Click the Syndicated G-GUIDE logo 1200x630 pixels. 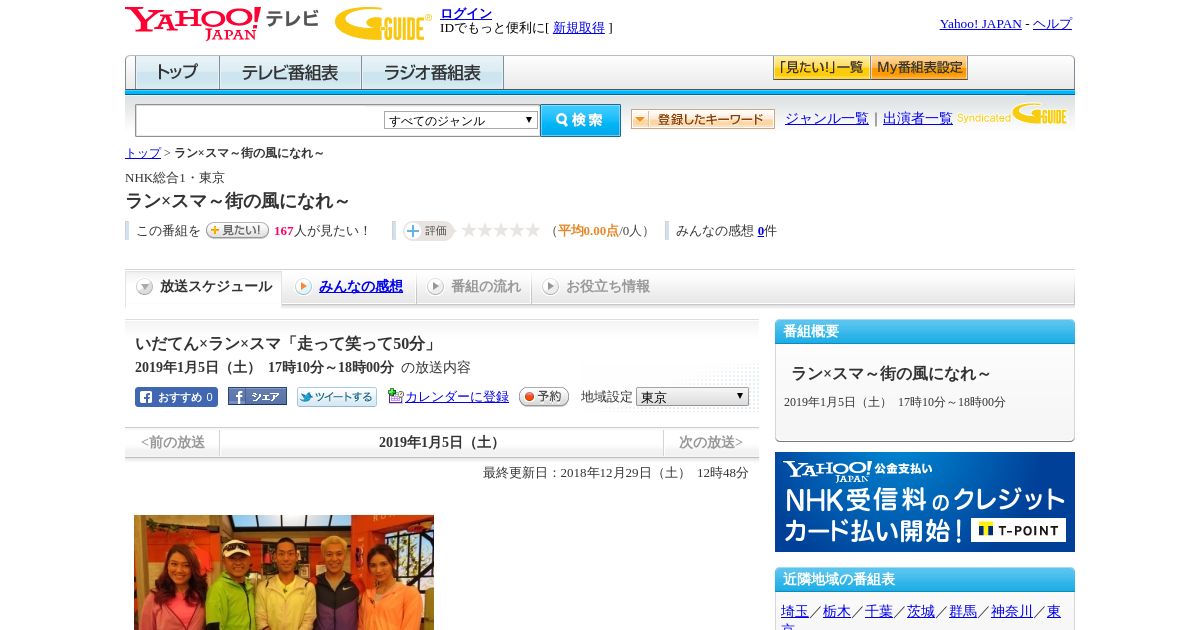(1012, 115)
